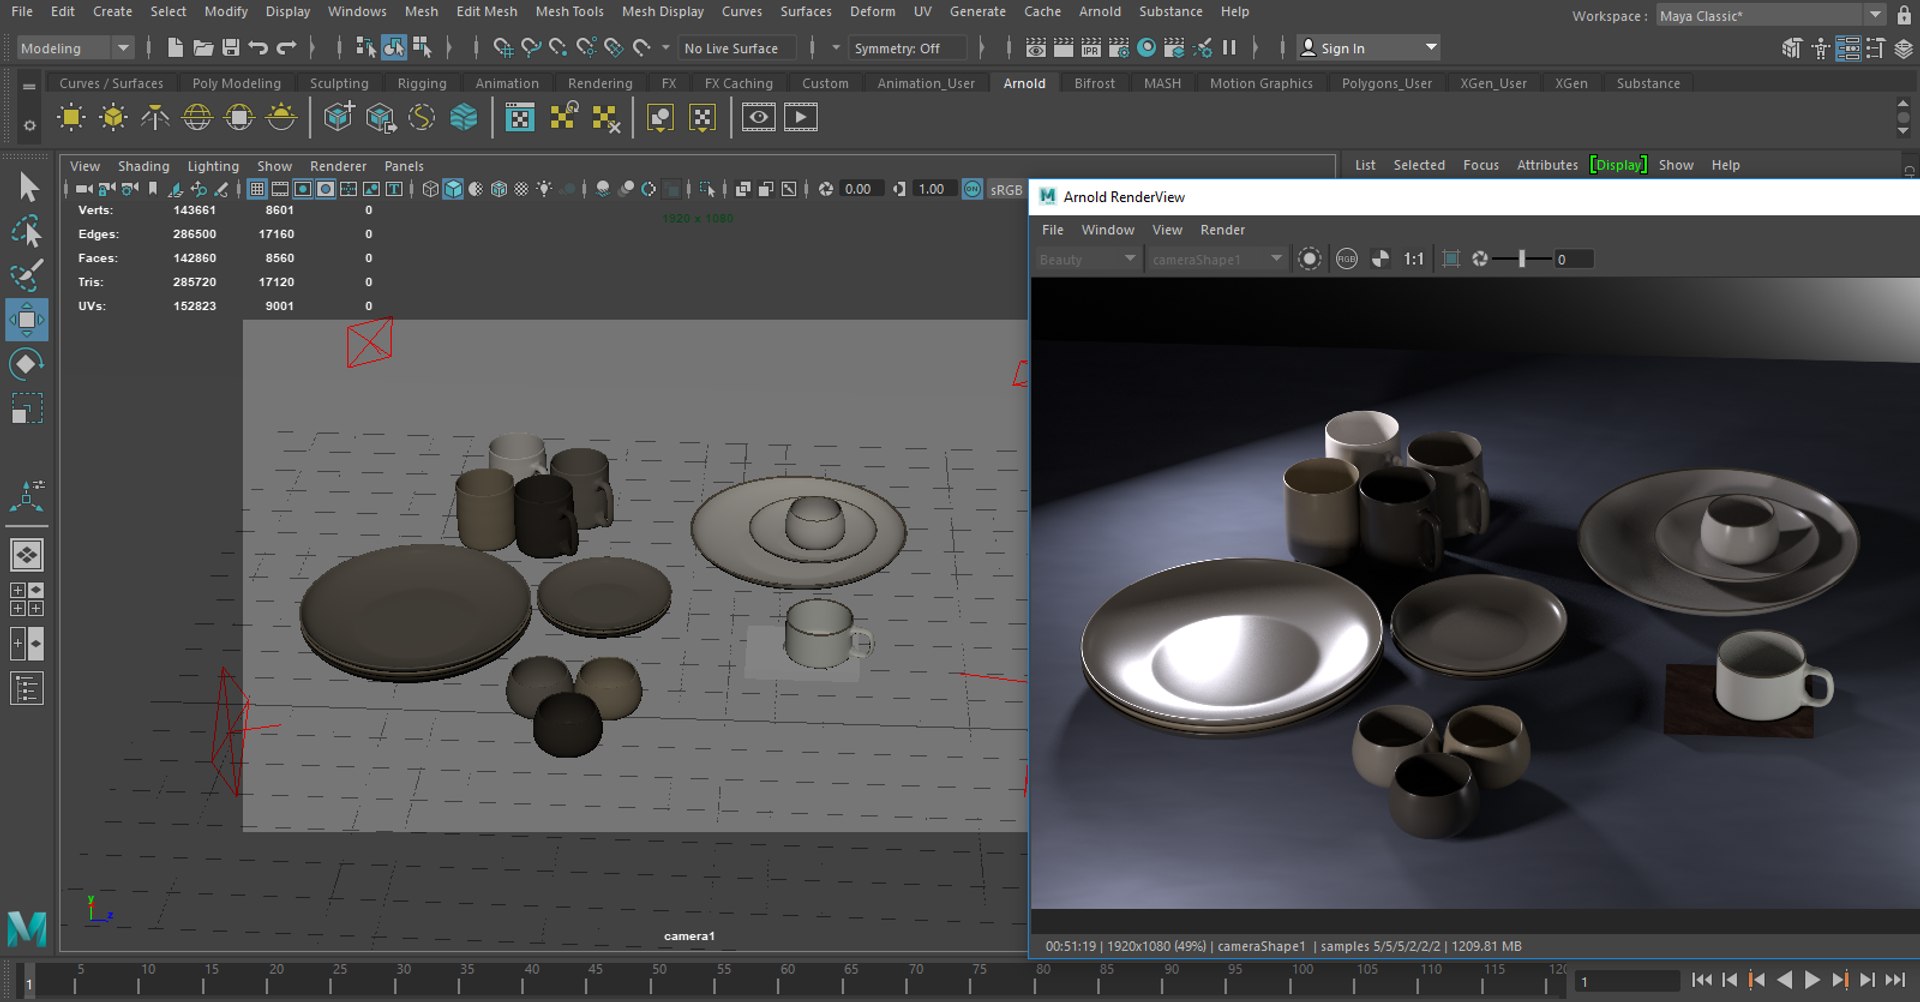The height and width of the screenshot is (1002, 1920).
Task: Create Arnold Skydome light
Action: [197, 118]
